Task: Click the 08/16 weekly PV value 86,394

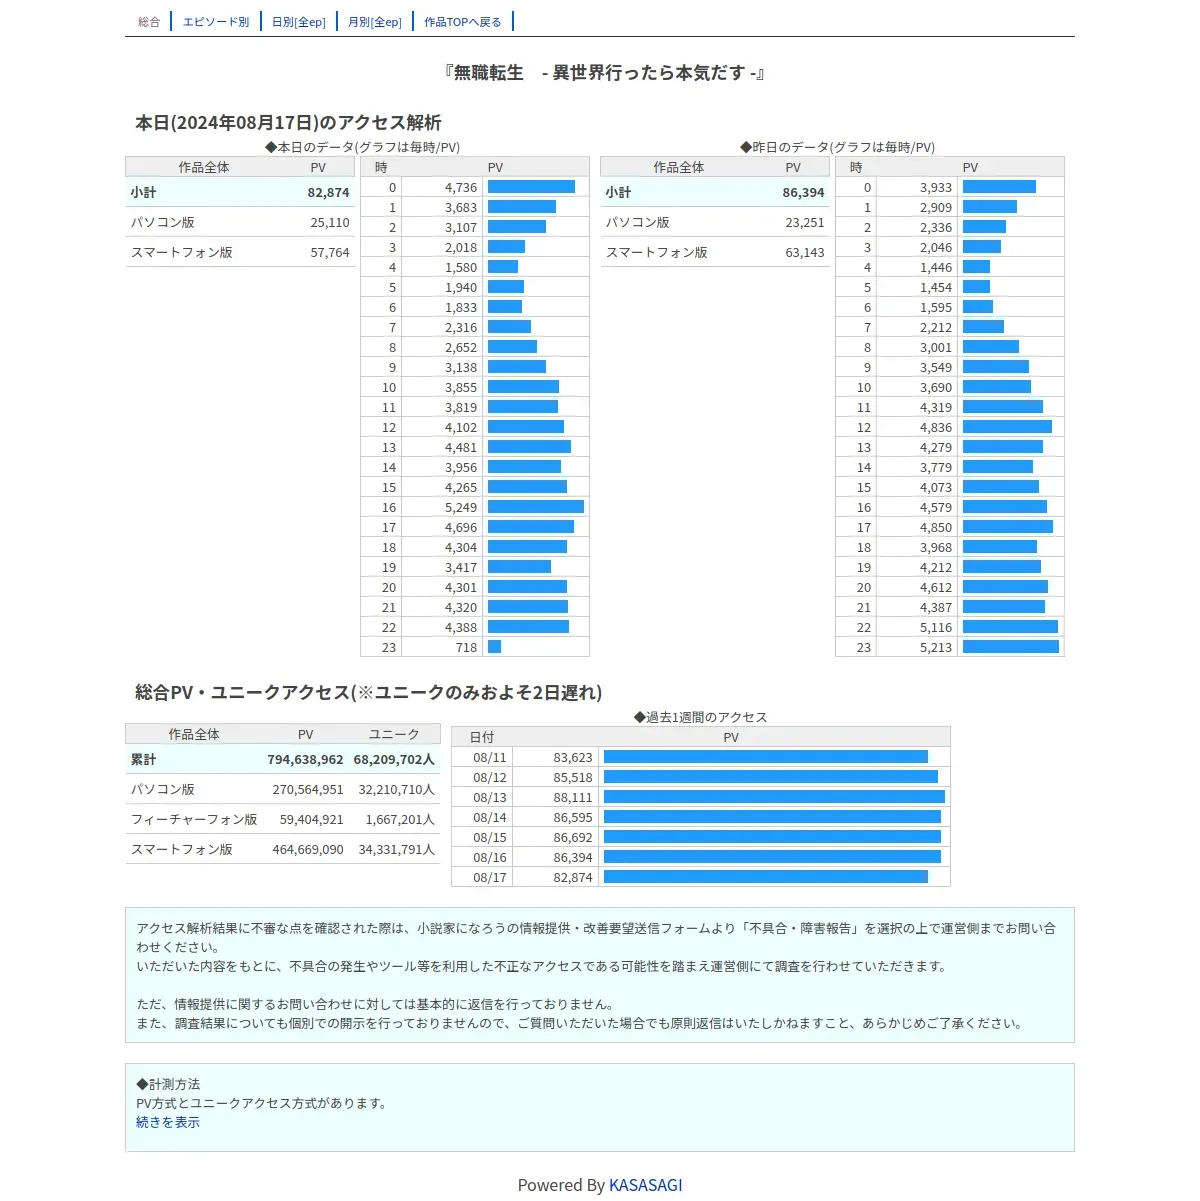Action: 573,857
